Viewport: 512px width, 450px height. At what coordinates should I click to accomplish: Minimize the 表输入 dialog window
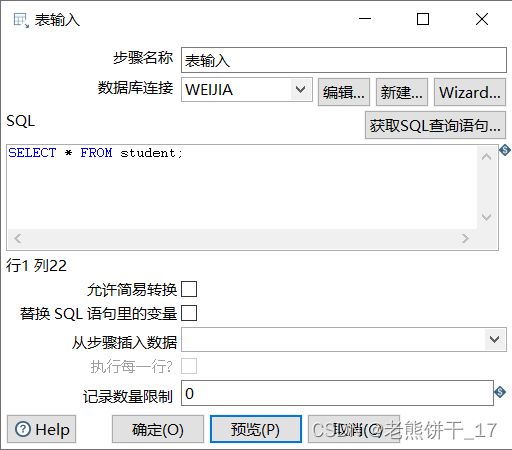pyautogui.click(x=365, y=19)
